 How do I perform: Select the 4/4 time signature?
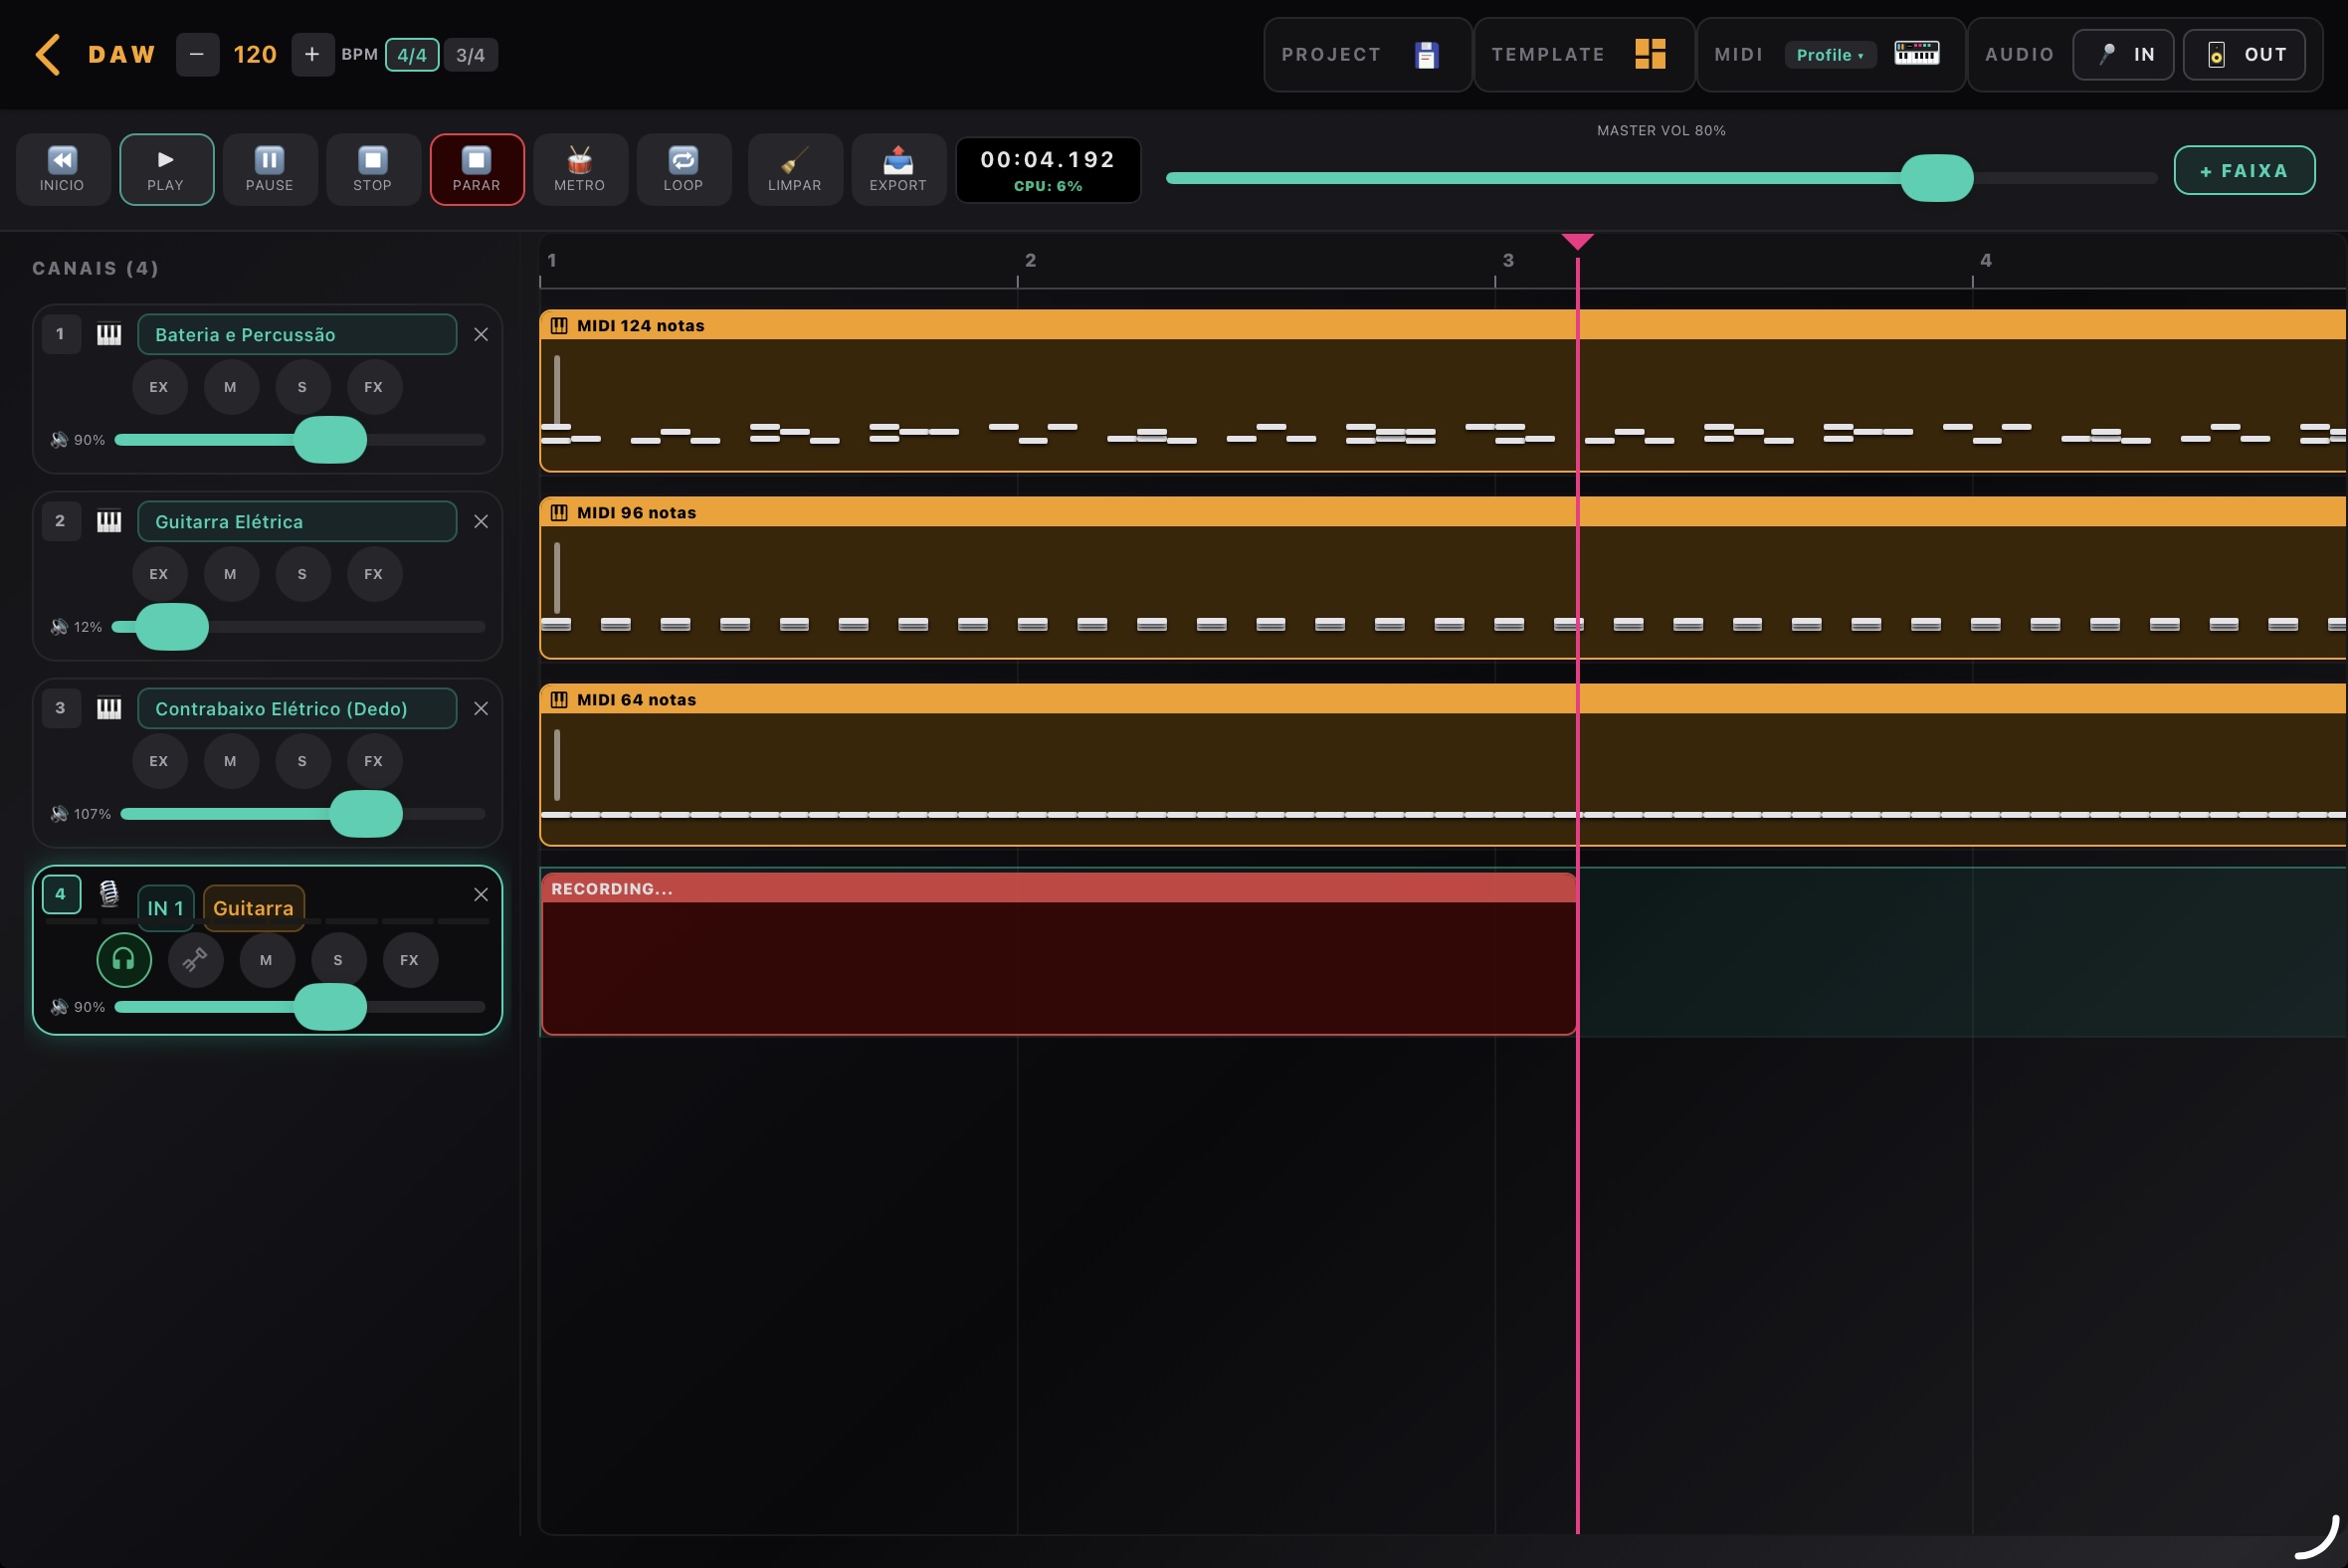pyautogui.click(x=412, y=55)
